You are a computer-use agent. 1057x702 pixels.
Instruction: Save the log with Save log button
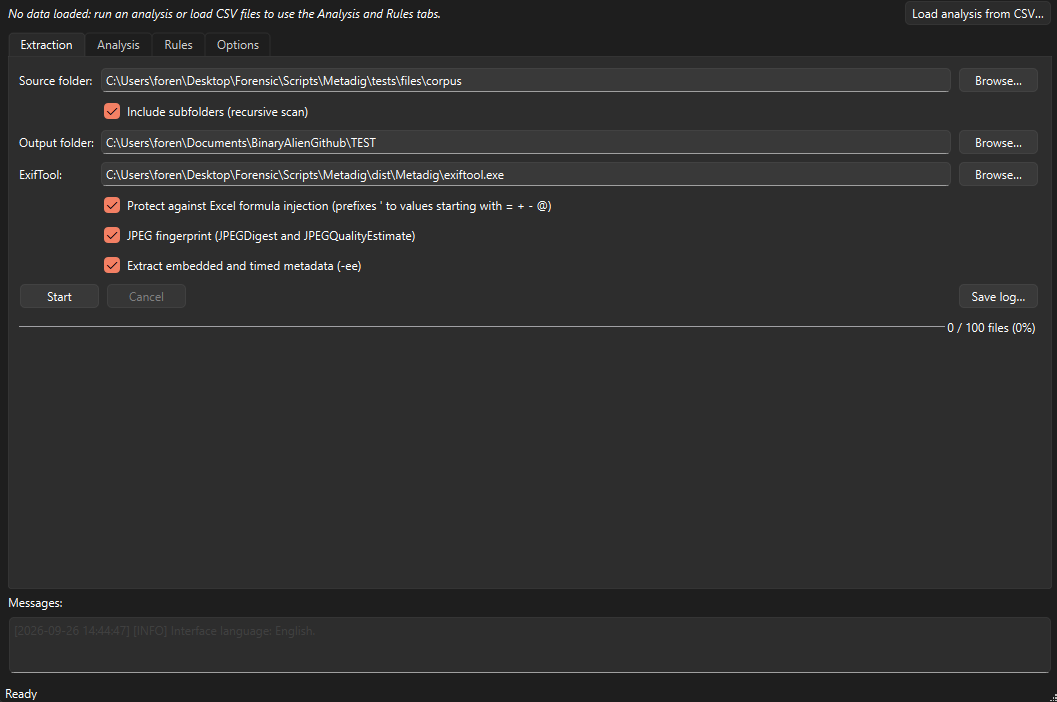[998, 296]
